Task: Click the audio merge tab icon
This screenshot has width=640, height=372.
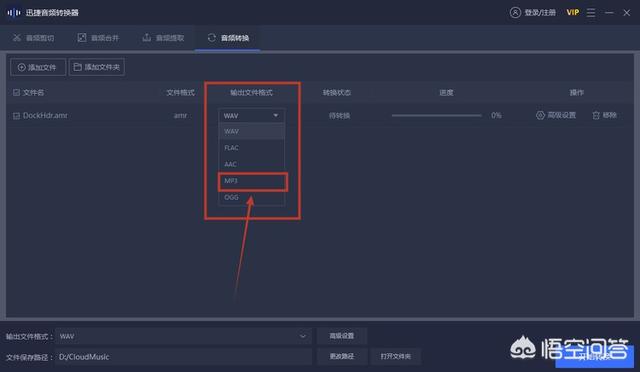Action: [82, 38]
